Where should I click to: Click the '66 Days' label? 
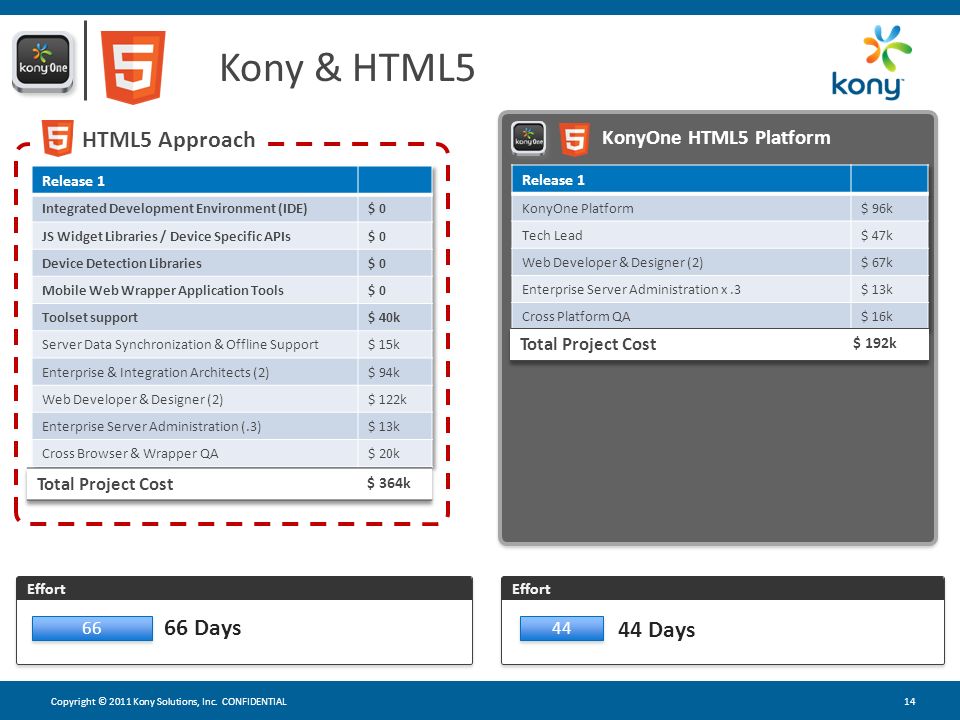[x=203, y=628]
